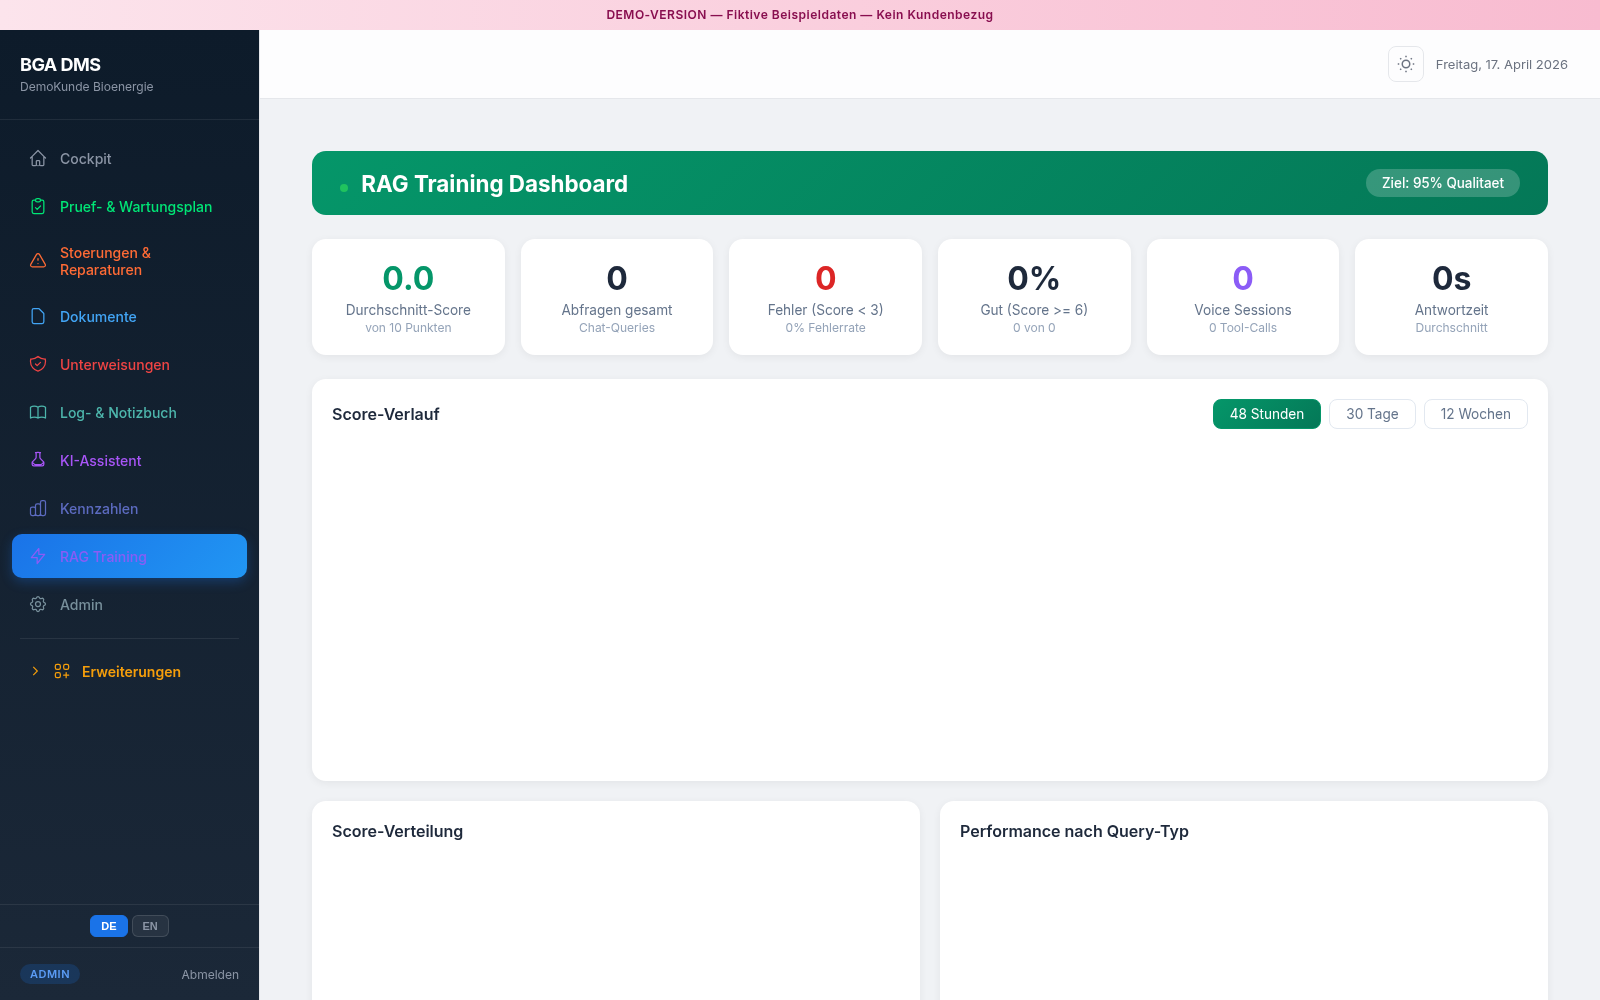
Task: Toggle light/dark theme with sun button
Action: tap(1405, 64)
